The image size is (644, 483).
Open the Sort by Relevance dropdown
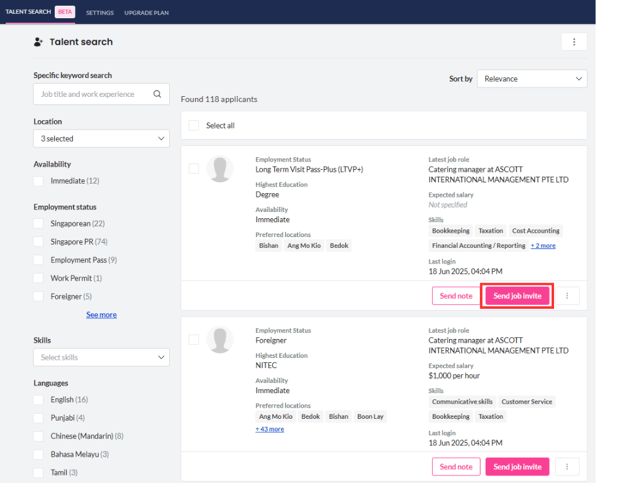click(532, 78)
